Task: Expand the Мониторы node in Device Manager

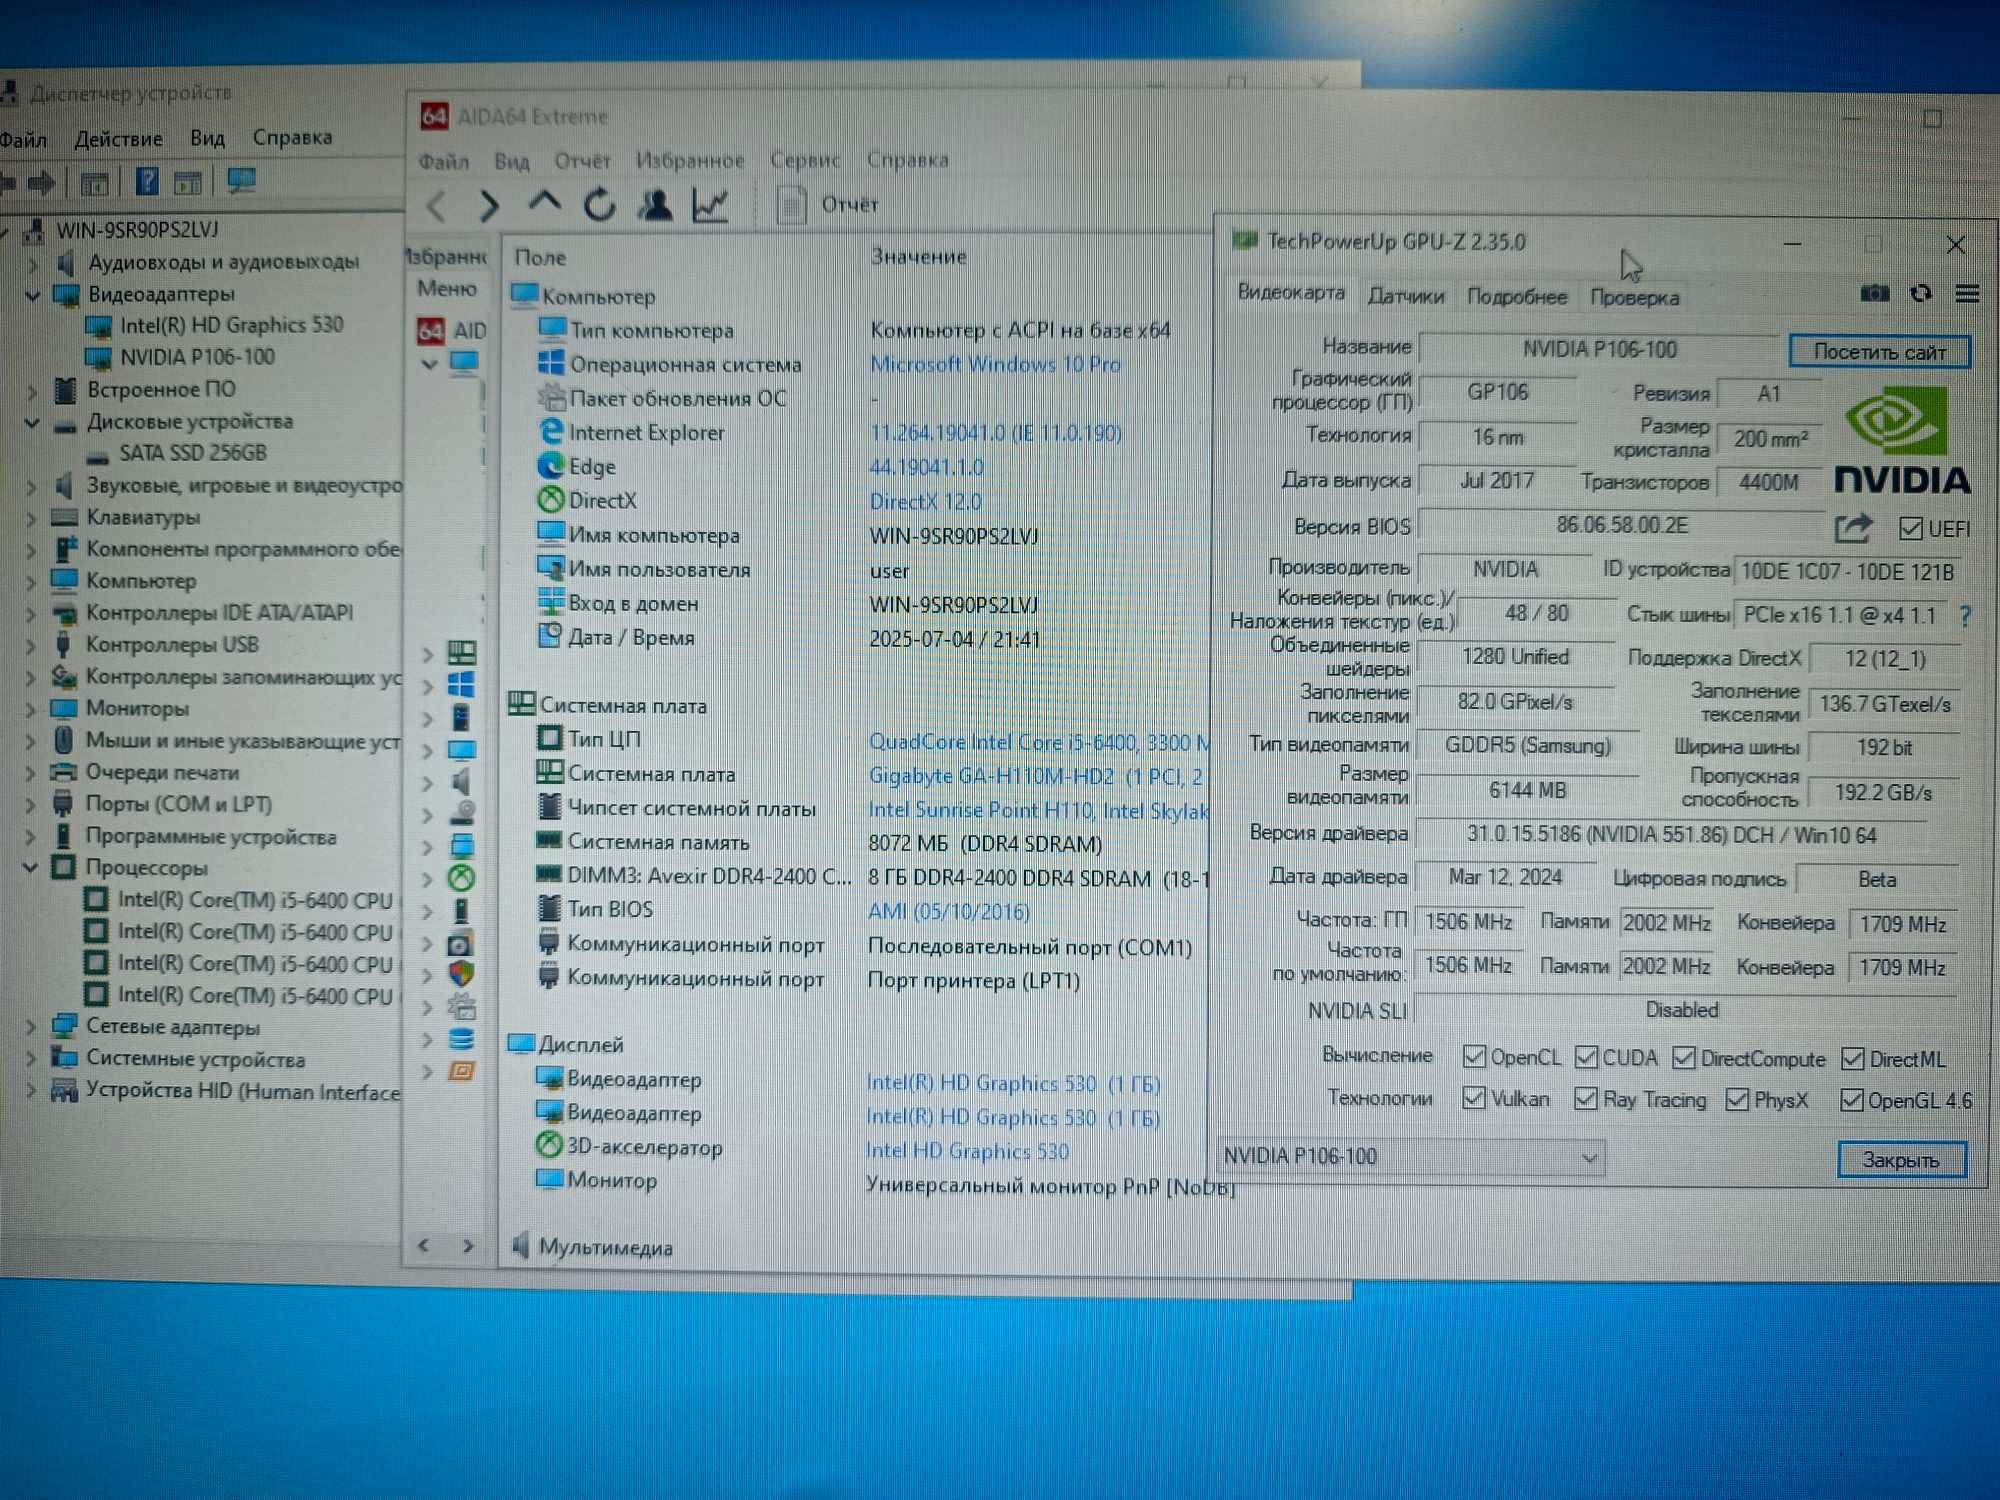Action: [x=31, y=709]
